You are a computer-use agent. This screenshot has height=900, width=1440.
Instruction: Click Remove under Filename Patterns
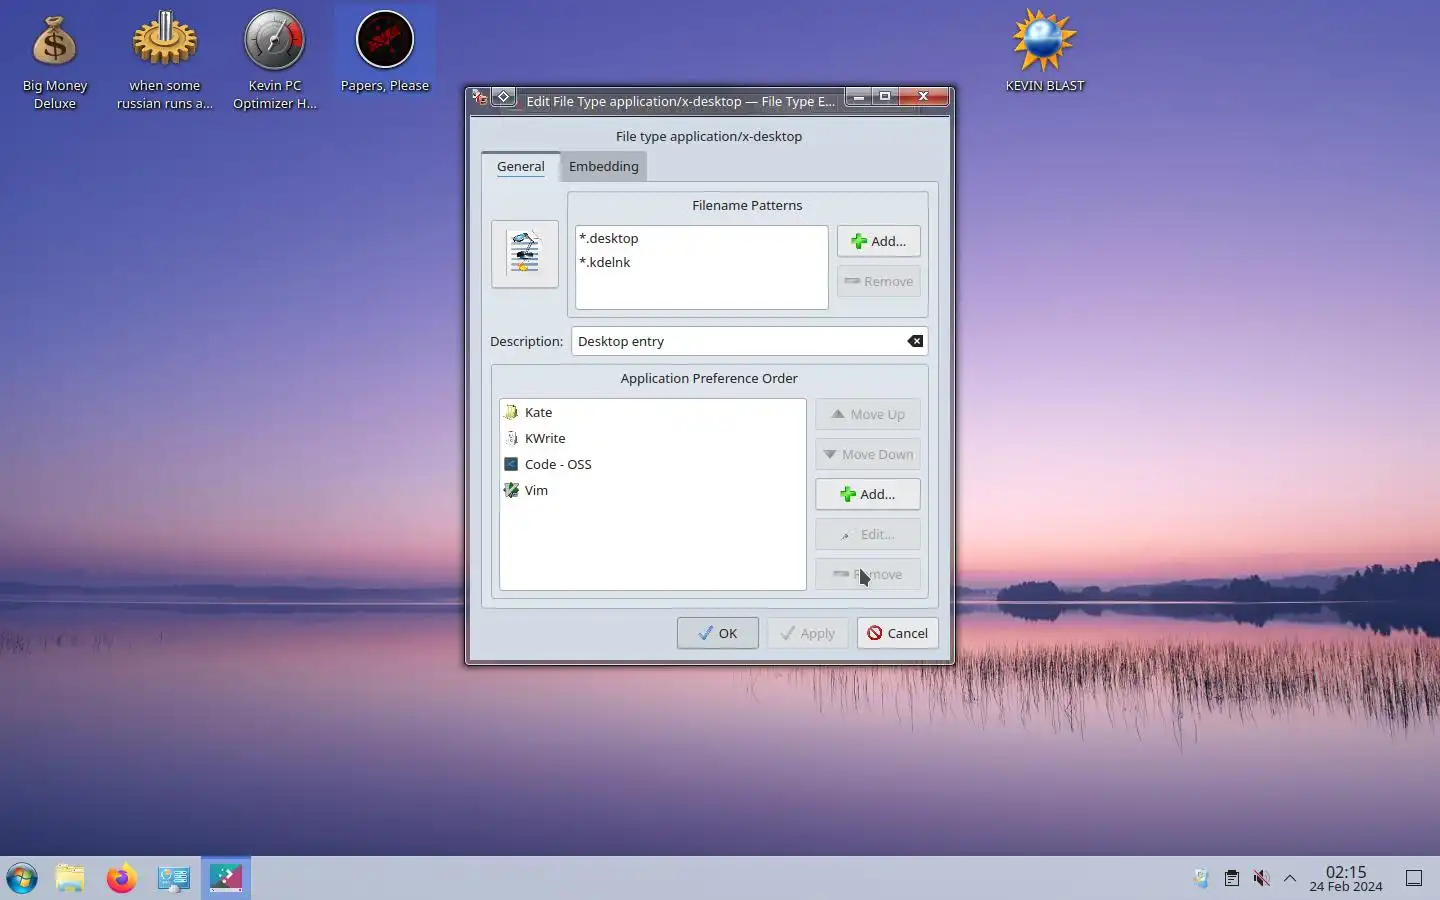pos(879,281)
